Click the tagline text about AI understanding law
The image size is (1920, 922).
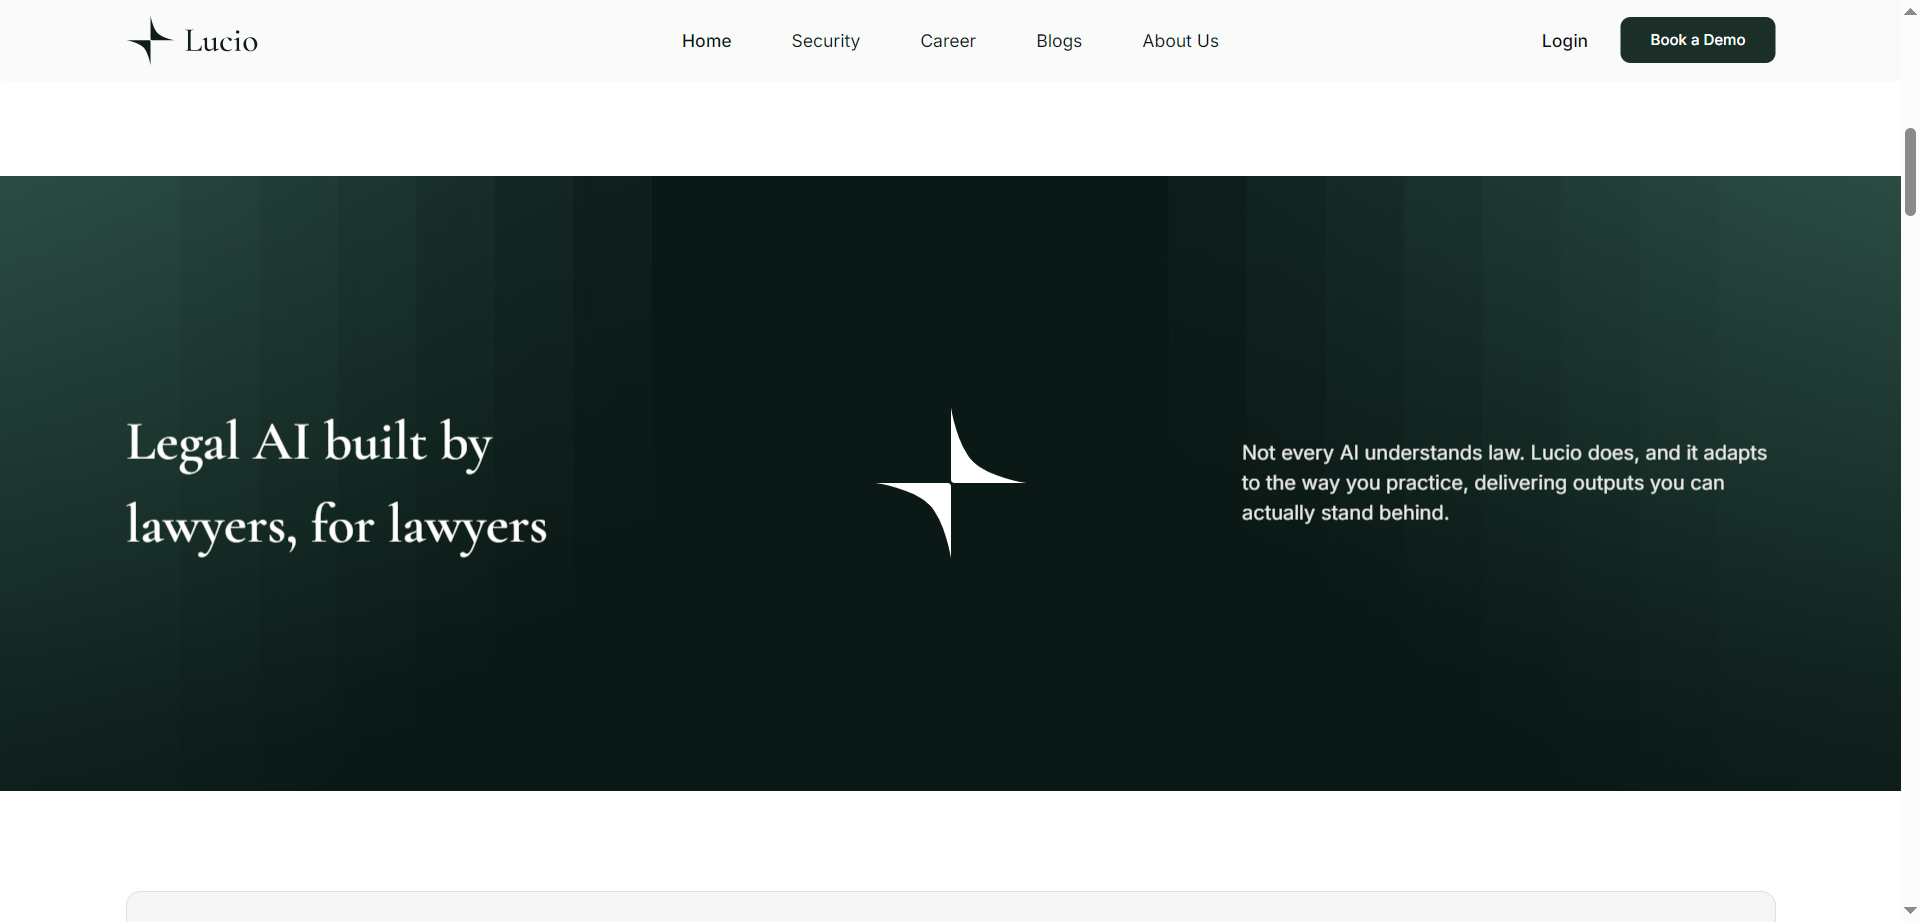click(1503, 483)
